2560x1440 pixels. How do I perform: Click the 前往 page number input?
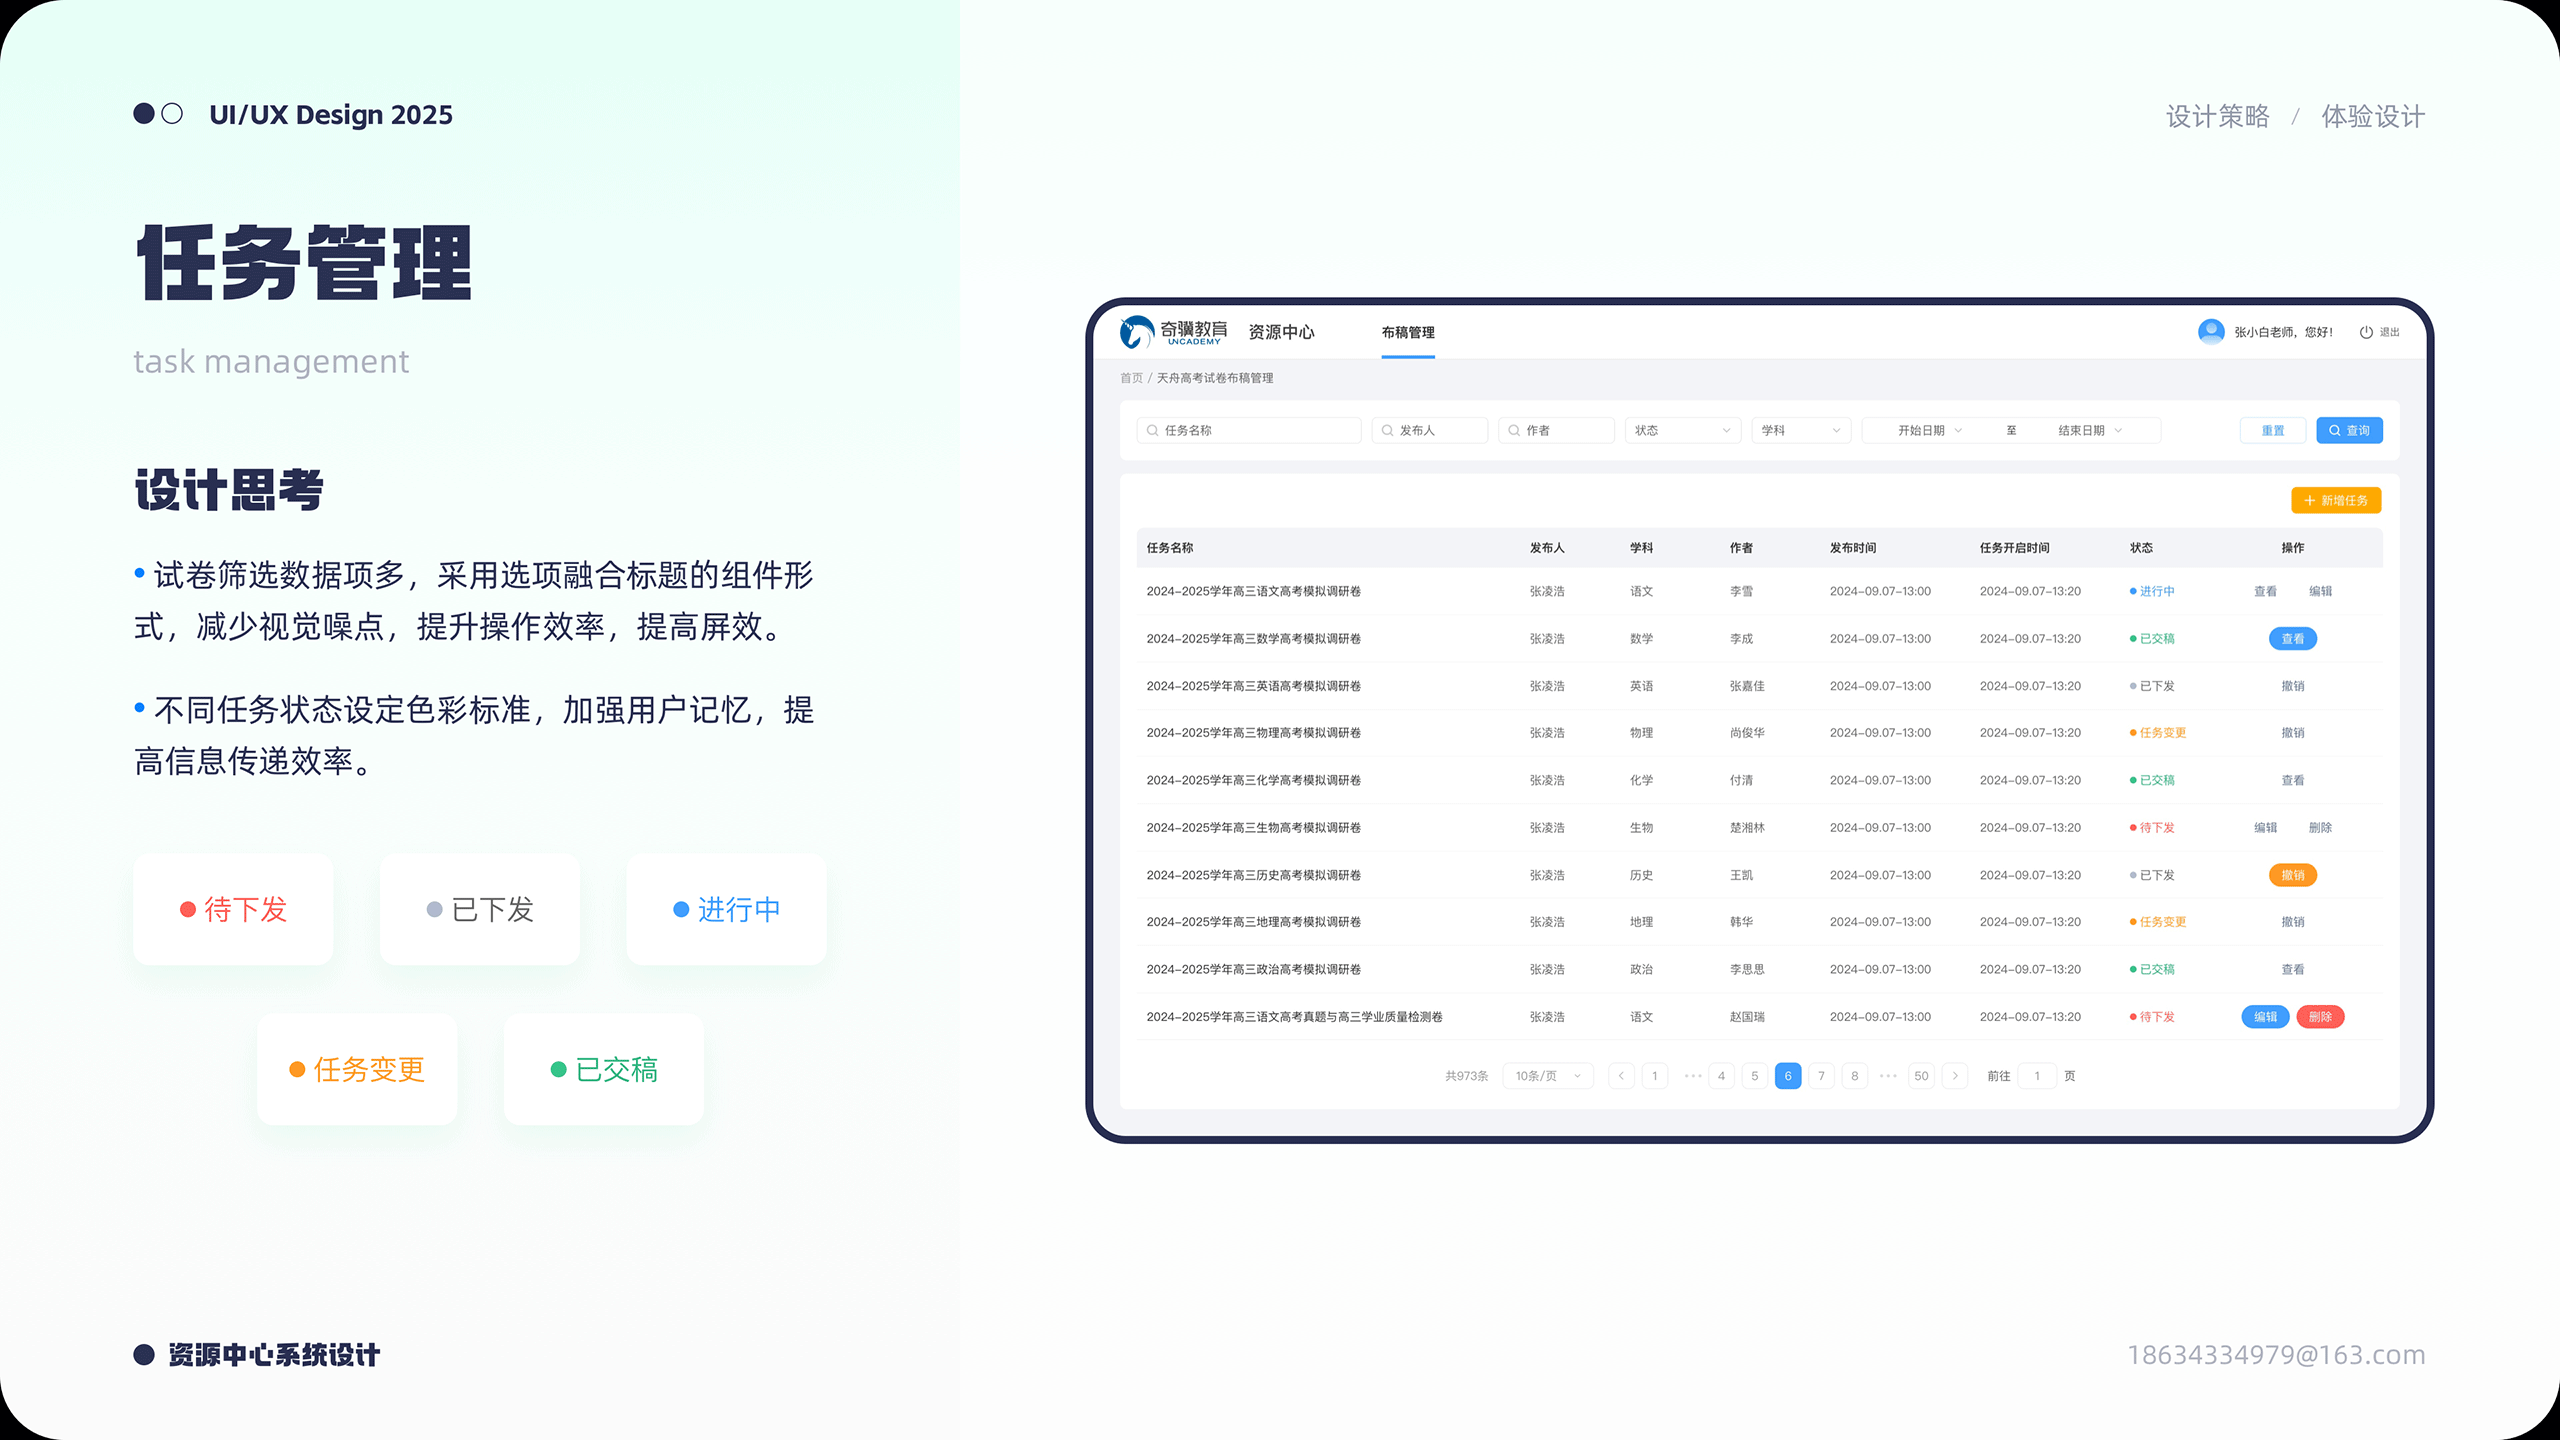click(2037, 1076)
